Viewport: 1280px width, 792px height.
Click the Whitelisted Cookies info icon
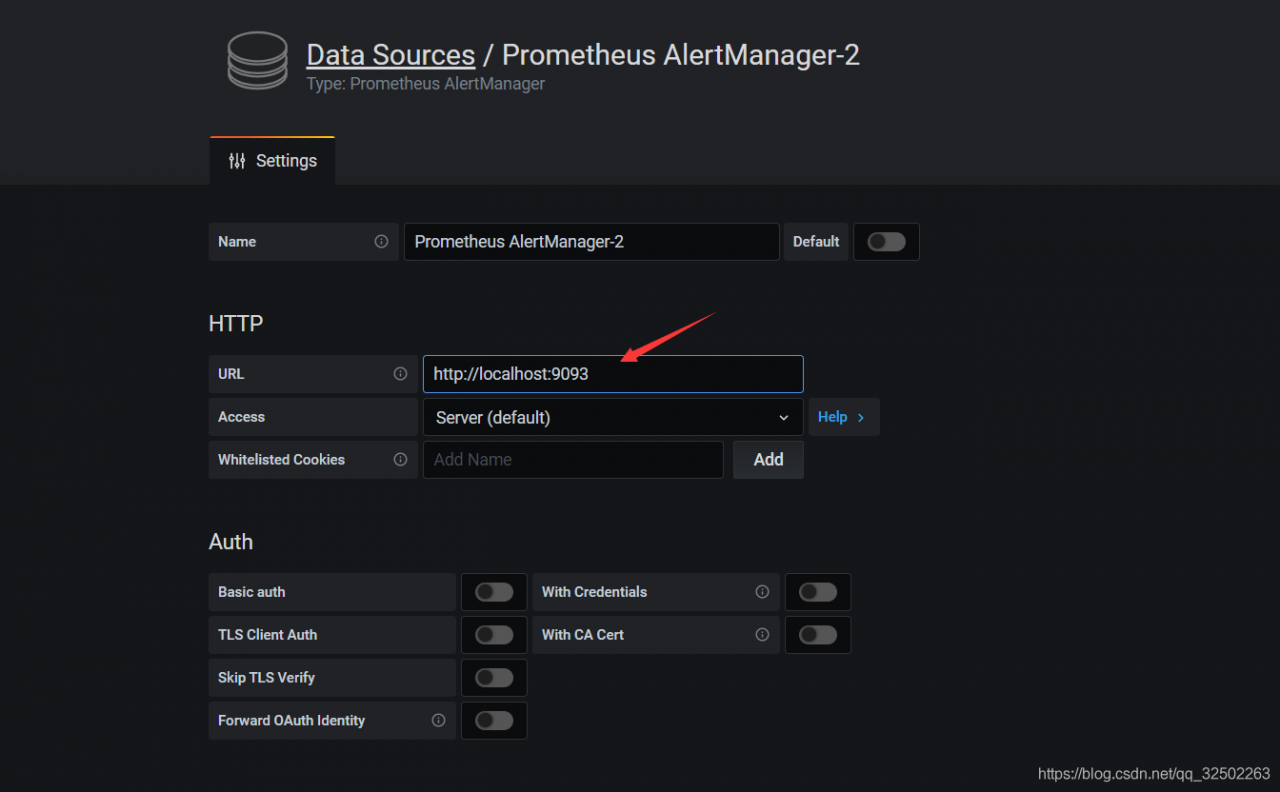tap(400, 460)
